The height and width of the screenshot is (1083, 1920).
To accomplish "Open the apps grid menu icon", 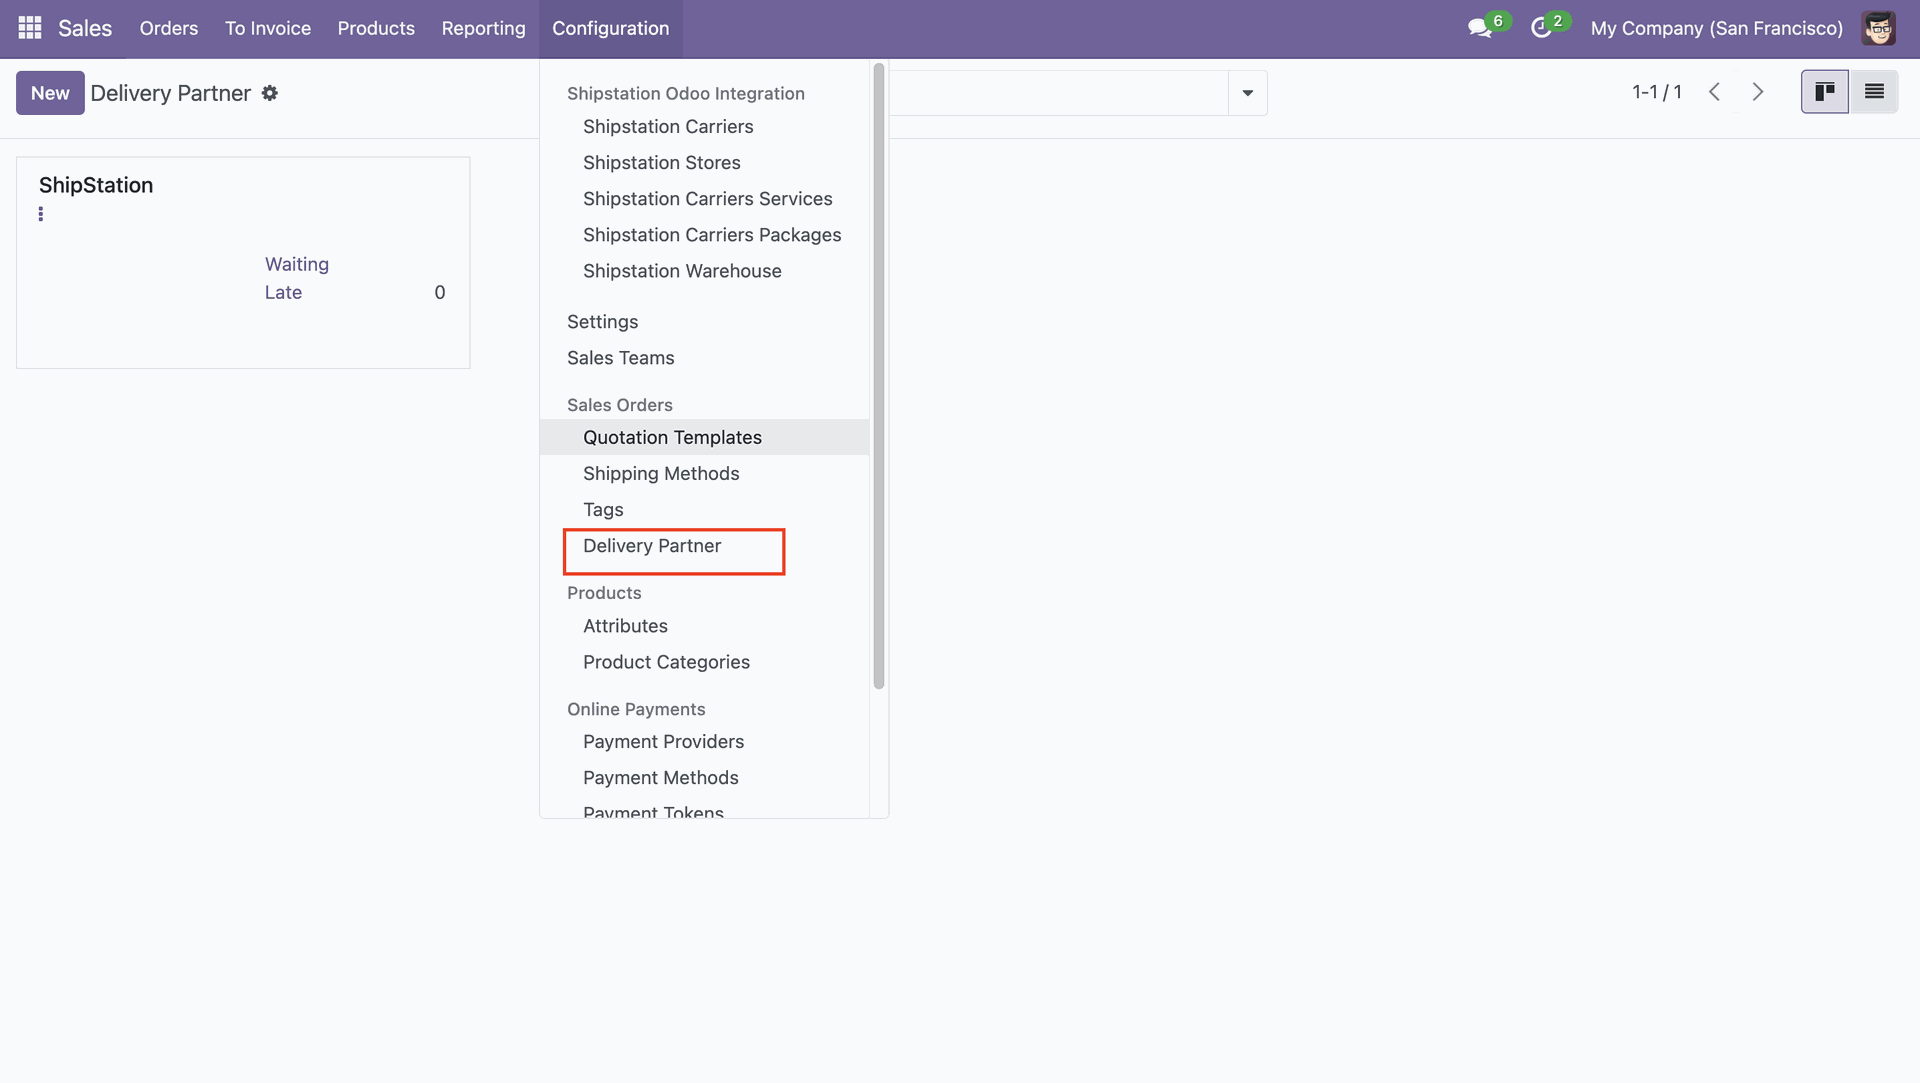I will coord(30,28).
